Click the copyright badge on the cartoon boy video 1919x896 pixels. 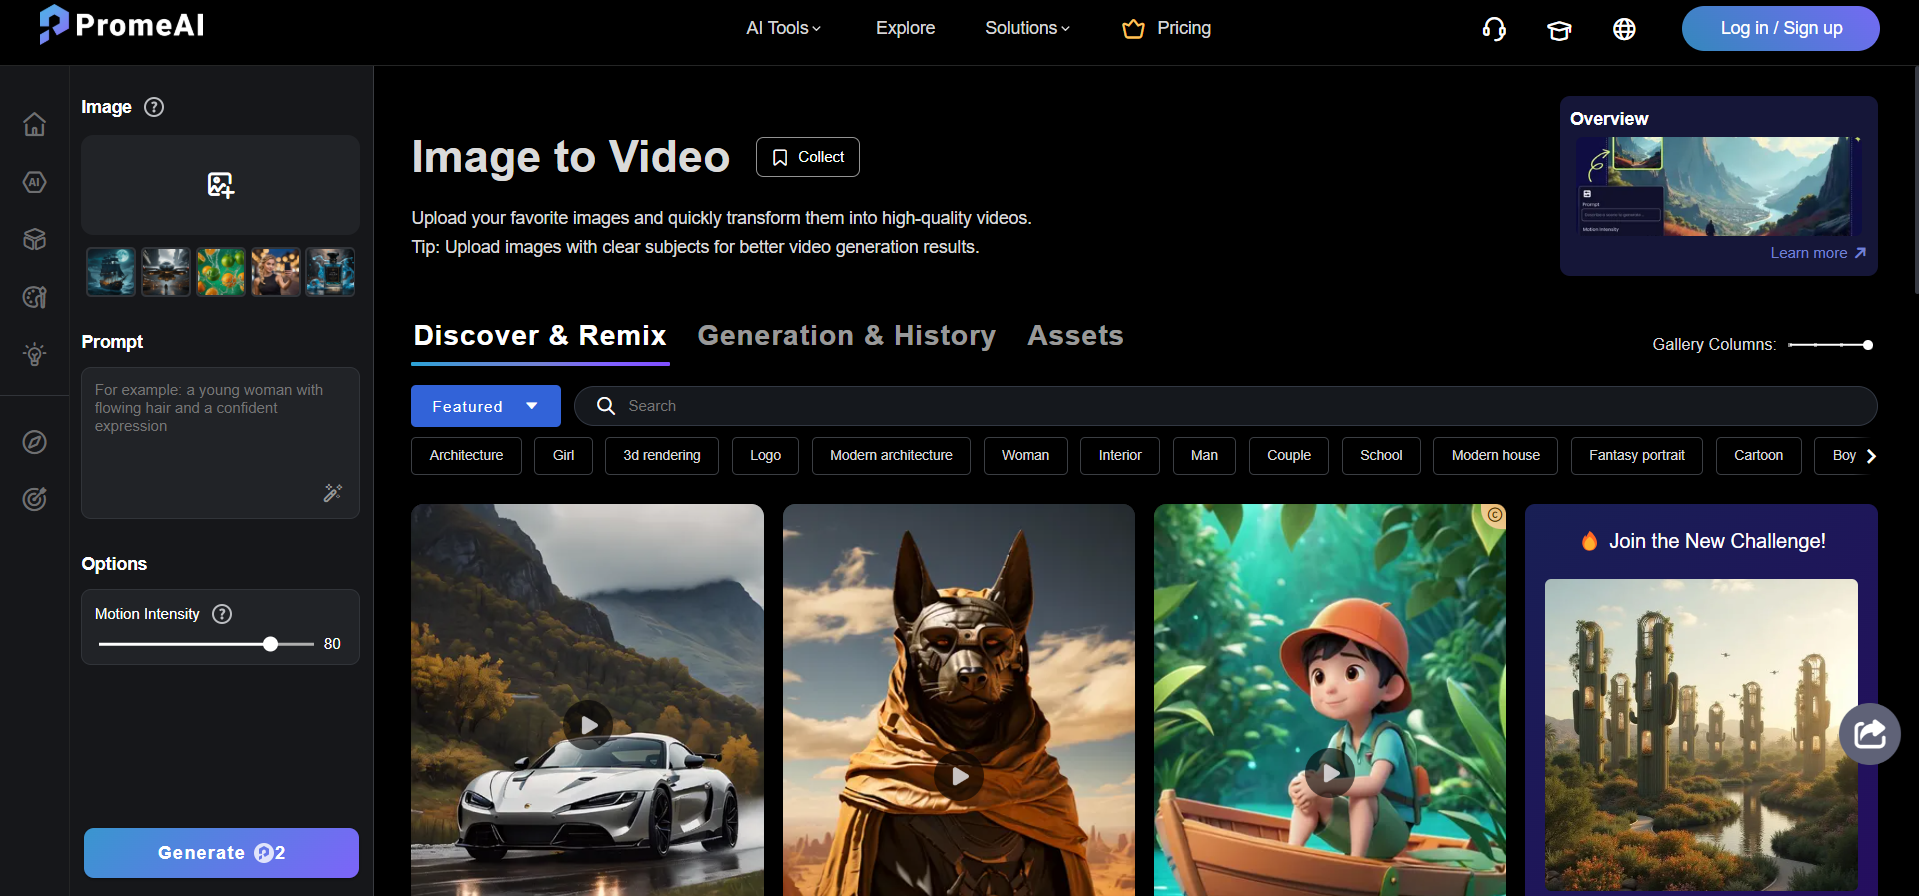tap(1494, 515)
